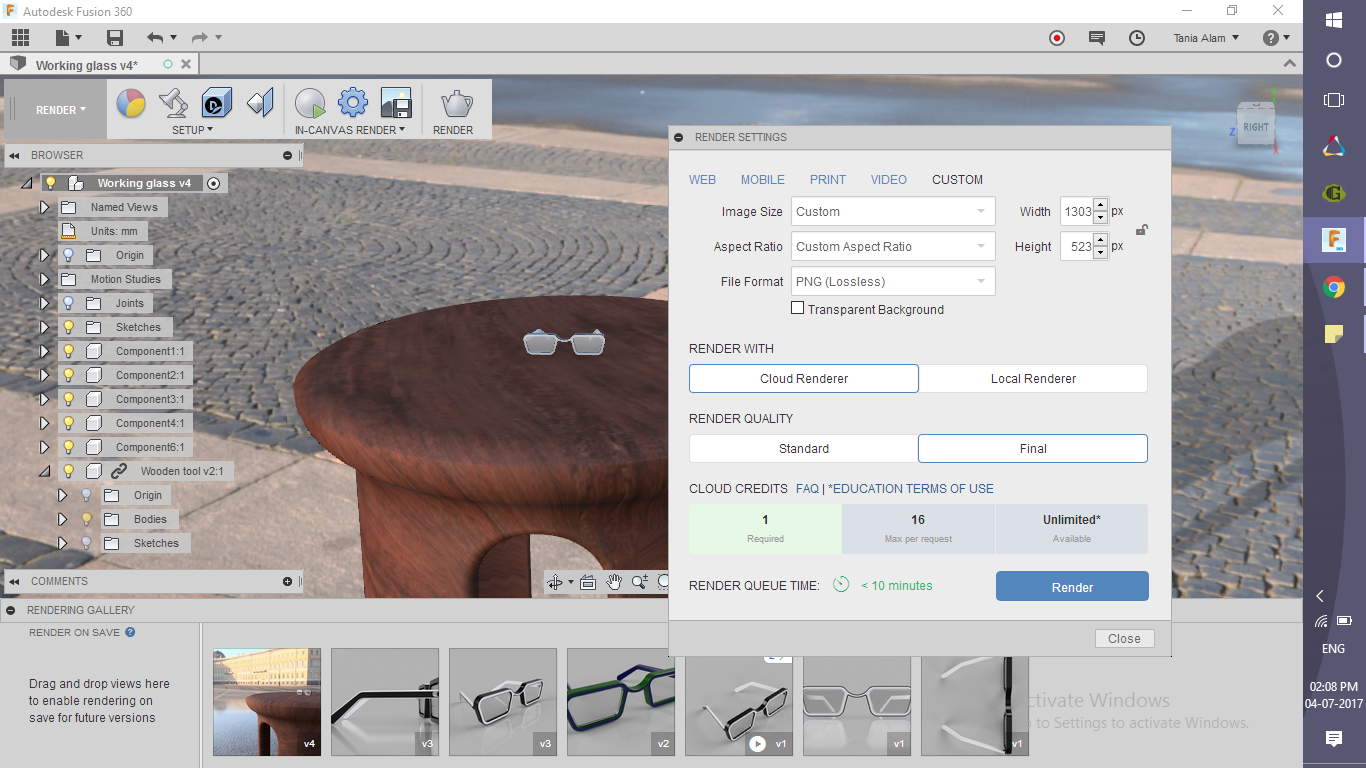This screenshot has height=768, width=1366.
Task: Open Scene Settings lamp icon
Action: tap(174, 103)
